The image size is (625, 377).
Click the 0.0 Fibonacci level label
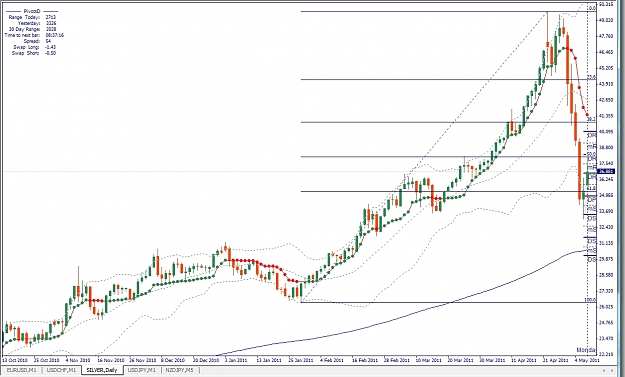(x=592, y=8)
